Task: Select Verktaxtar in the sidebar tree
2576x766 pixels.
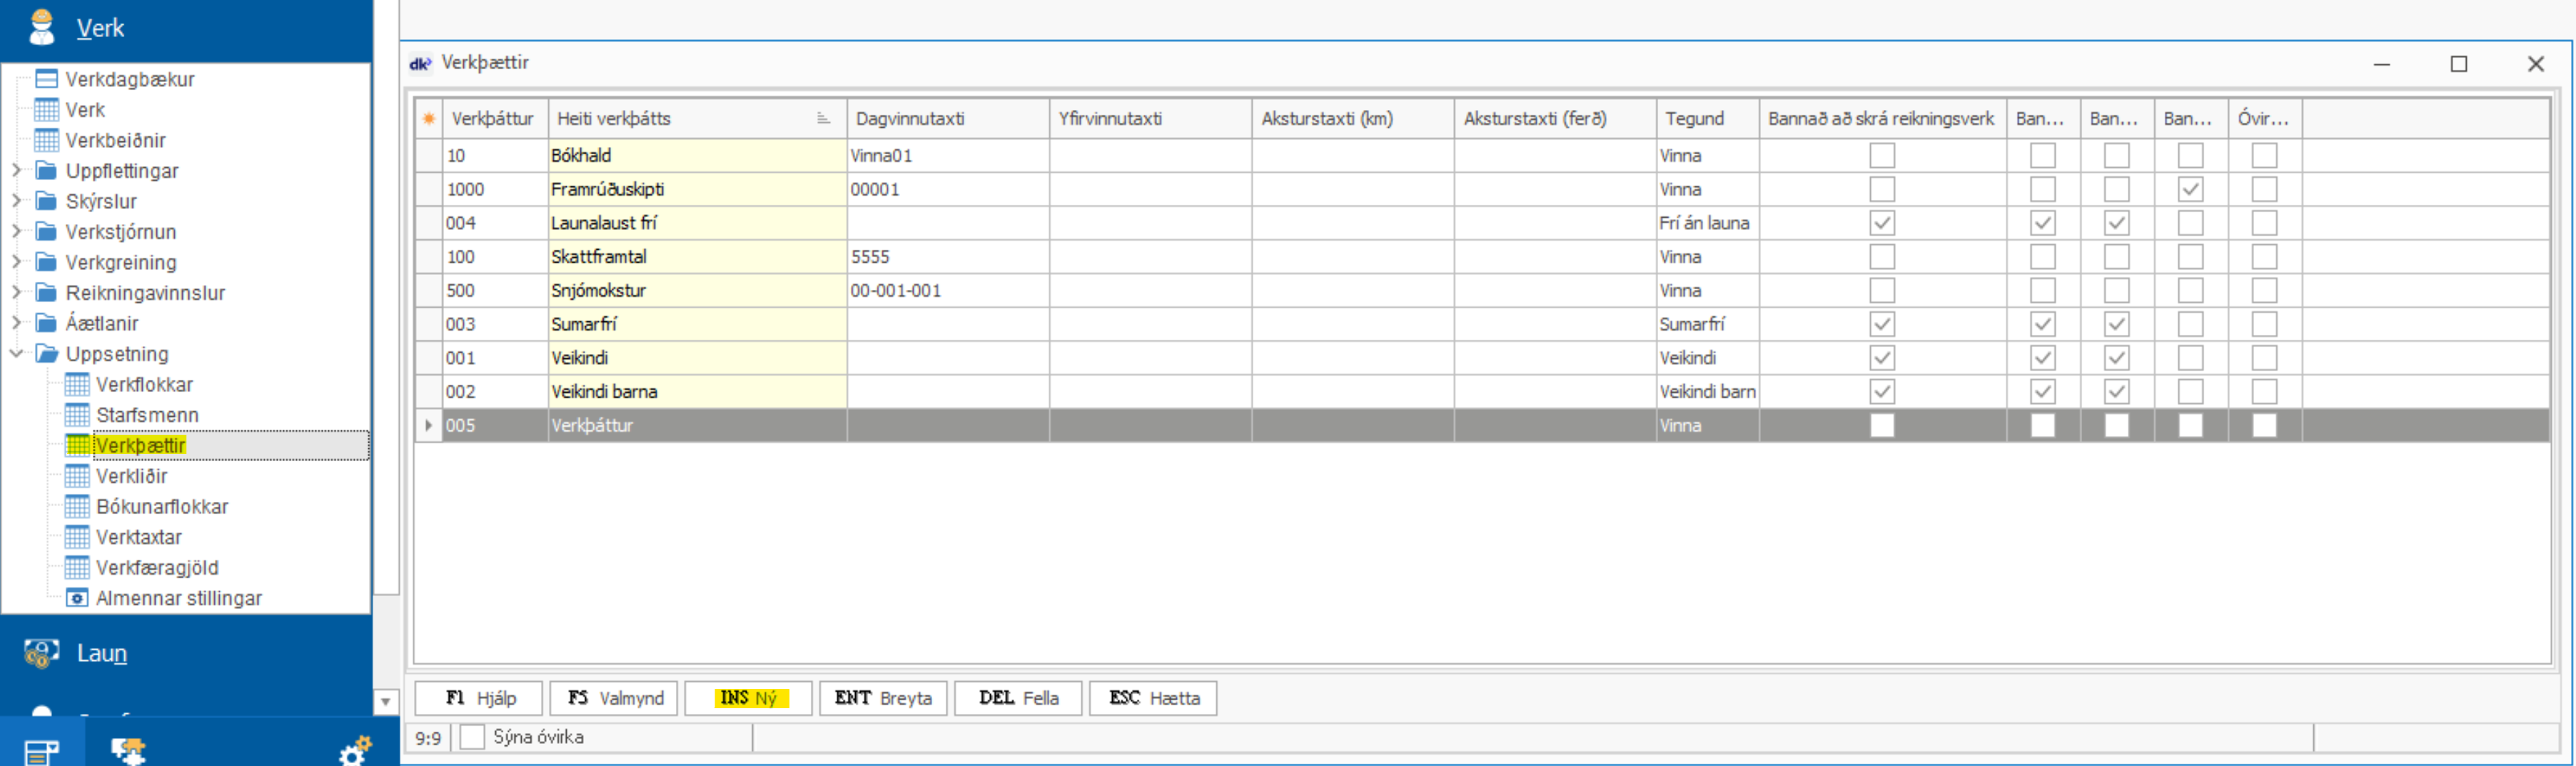Action: pyautogui.click(x=138, y=537)
